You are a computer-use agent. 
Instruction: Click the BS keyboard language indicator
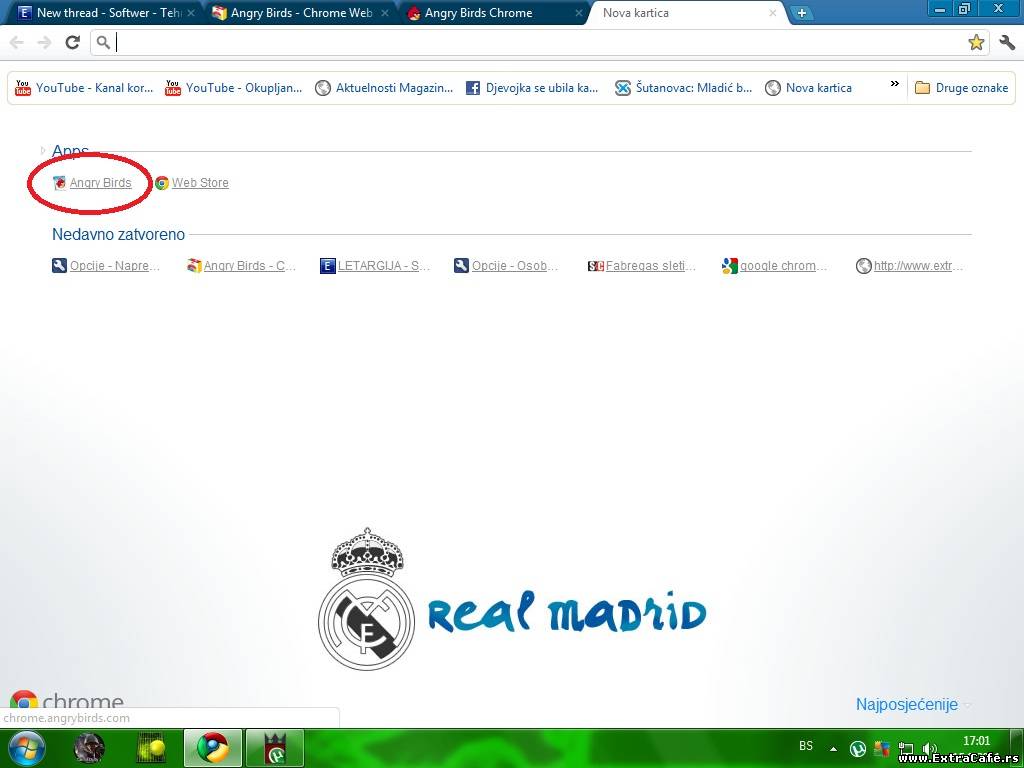pos(806,746)
